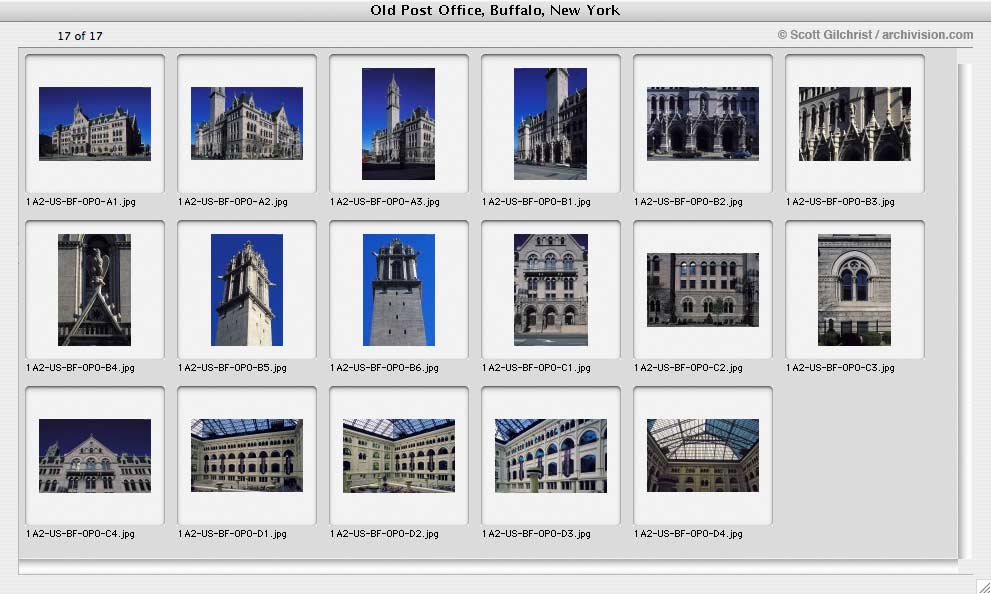Click the Old Post Office window title
This screenshot has height=594, width=991.
(x=495, y=10)
